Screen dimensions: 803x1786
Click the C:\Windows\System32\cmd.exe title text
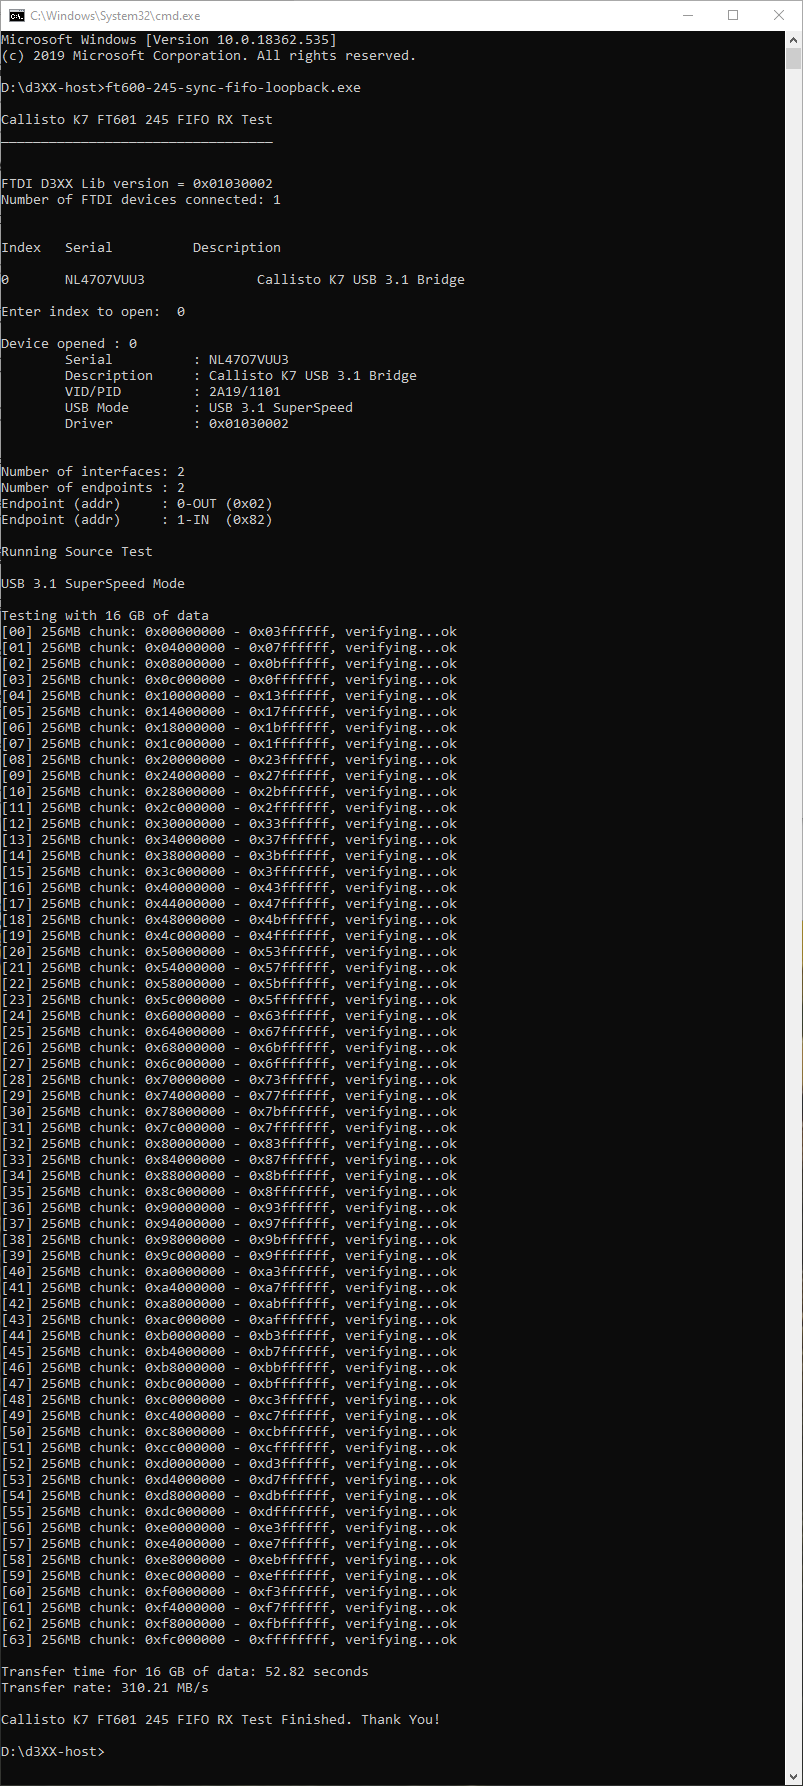coord(115,16)
